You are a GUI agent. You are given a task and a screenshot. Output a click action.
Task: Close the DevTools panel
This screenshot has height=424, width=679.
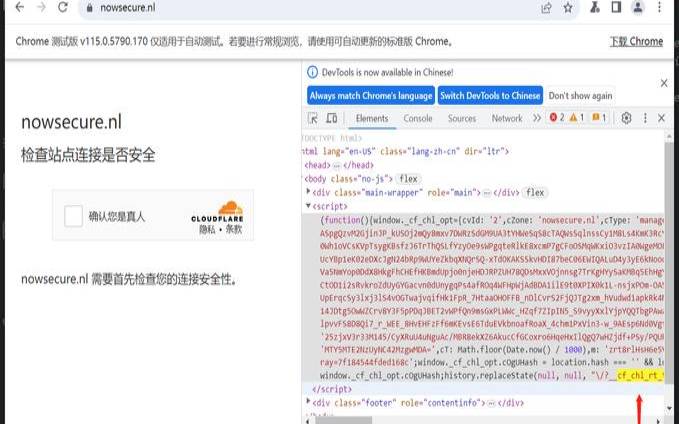click(x=661, y=118)
